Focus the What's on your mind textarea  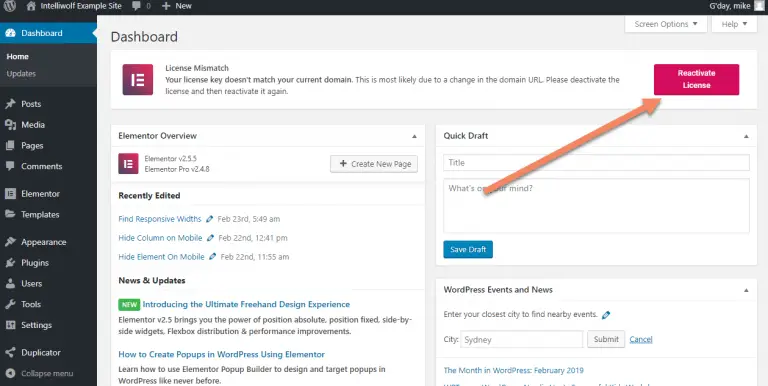[x=596, y=206]
